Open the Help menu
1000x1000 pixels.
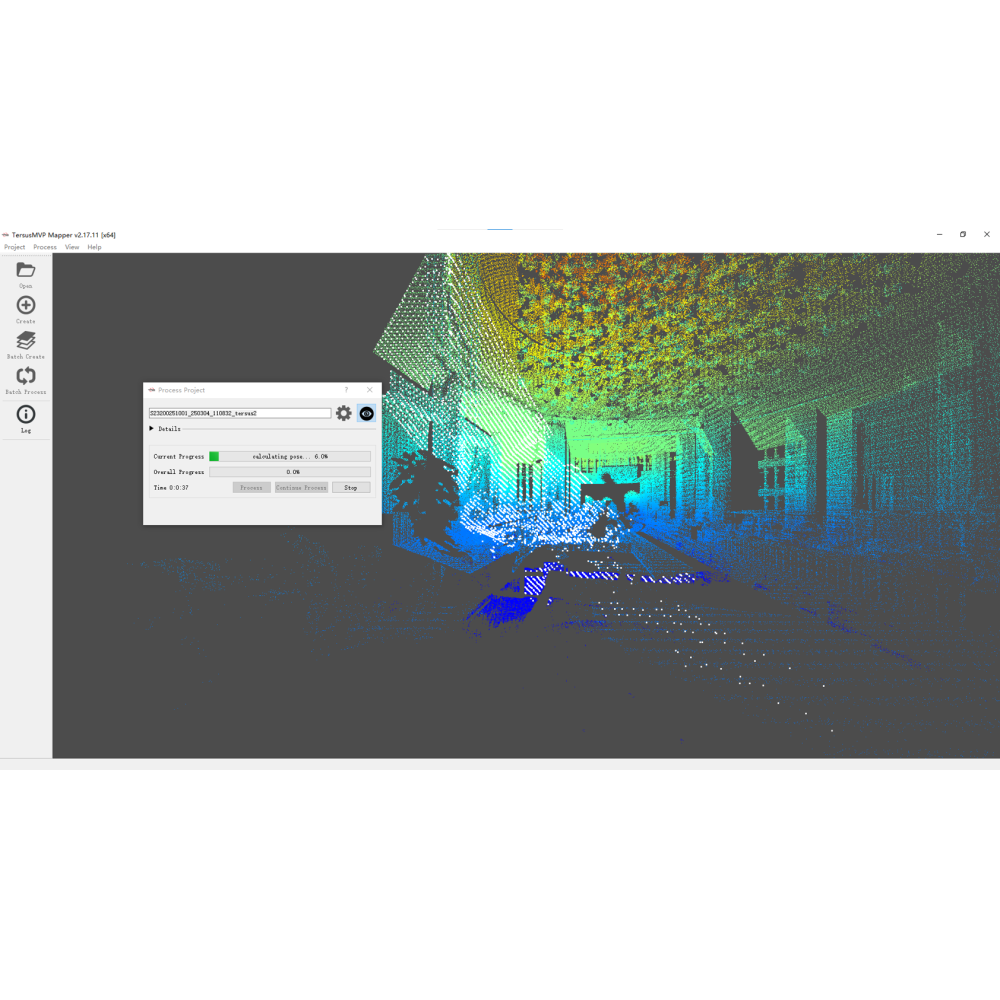(94, 247)
